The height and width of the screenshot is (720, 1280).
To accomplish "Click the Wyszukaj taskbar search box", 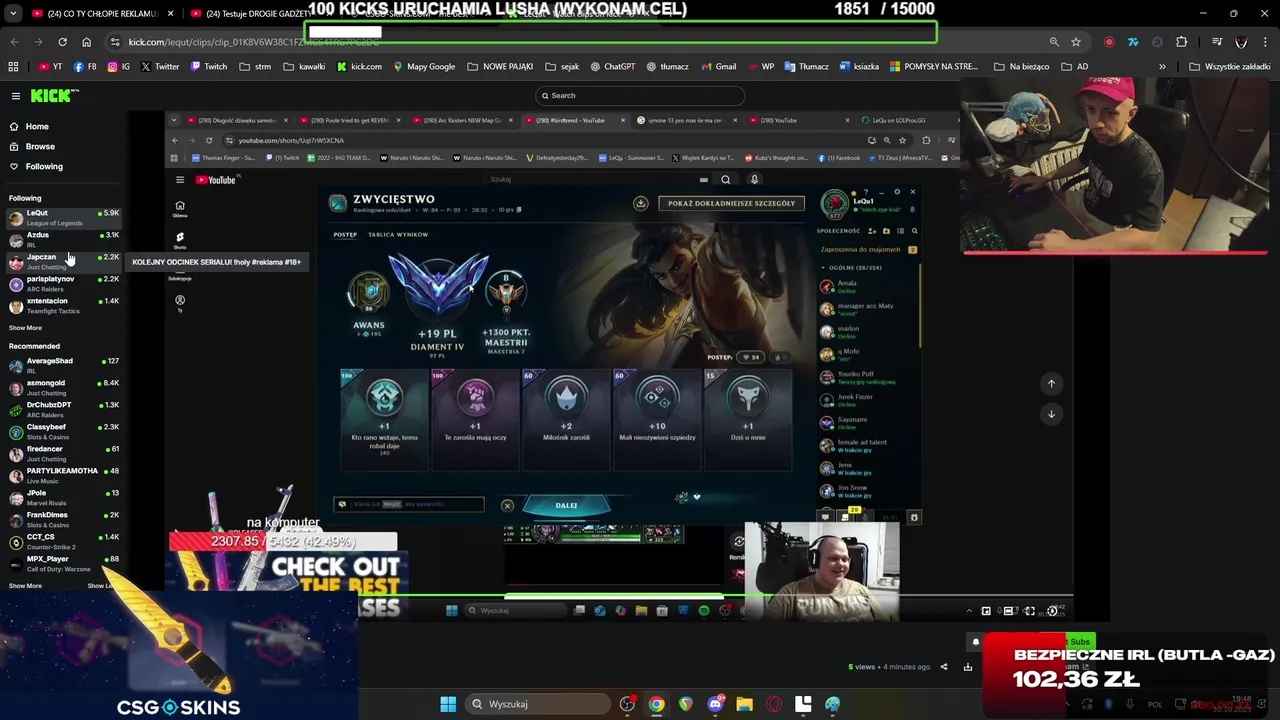I will (x=538, y=704).
